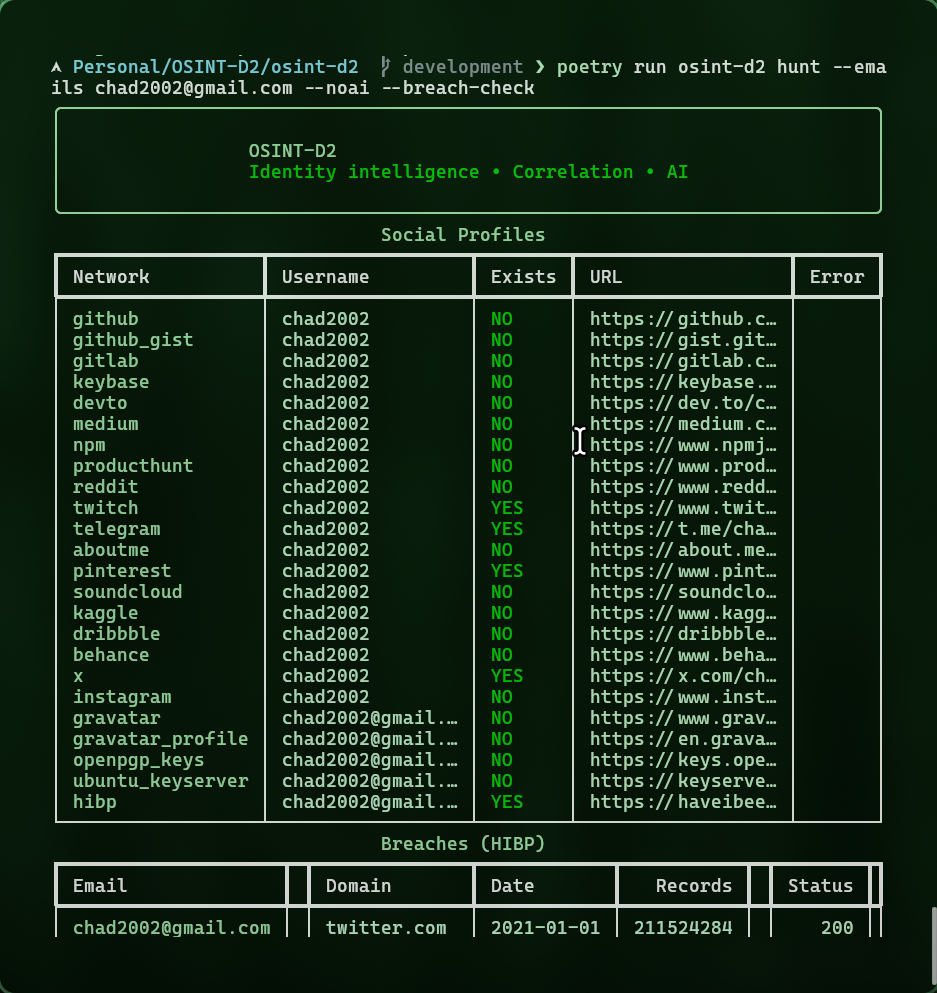Click the 'Email' column header

click(x=99, y=885)
